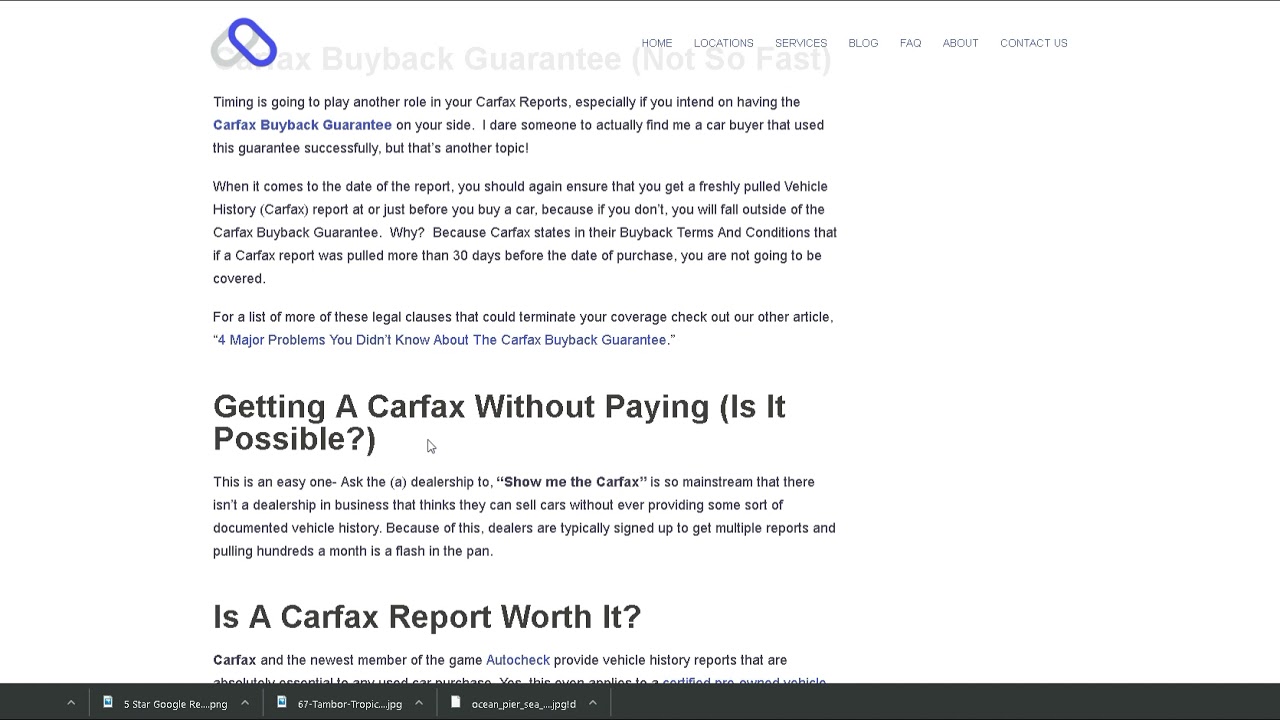Open the 67-Tambor-Tropic...jpg download
The width and height of the screenshot is (1280, 720).
coord(350,704)
